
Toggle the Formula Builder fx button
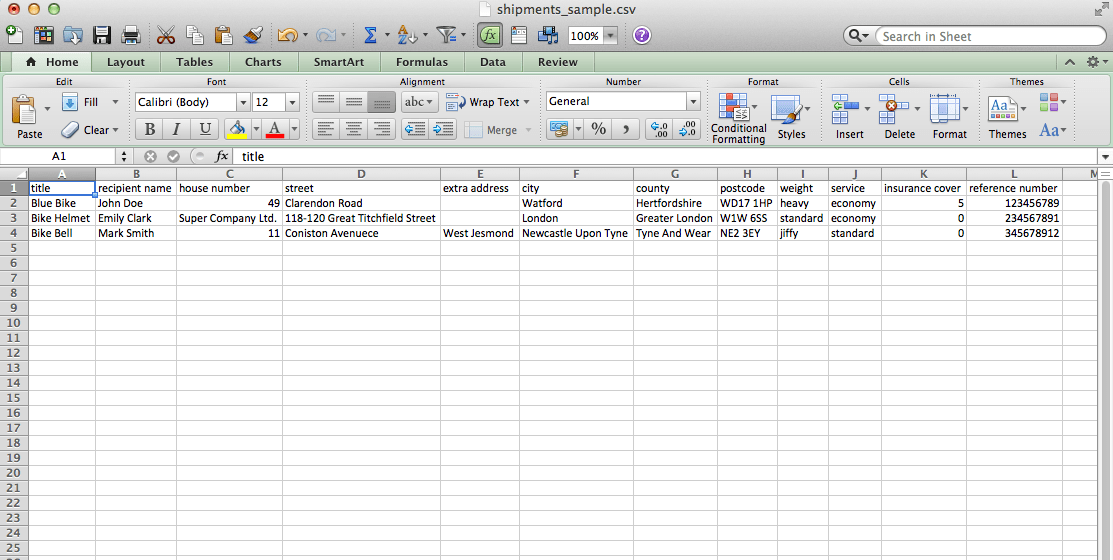[490, 35]
